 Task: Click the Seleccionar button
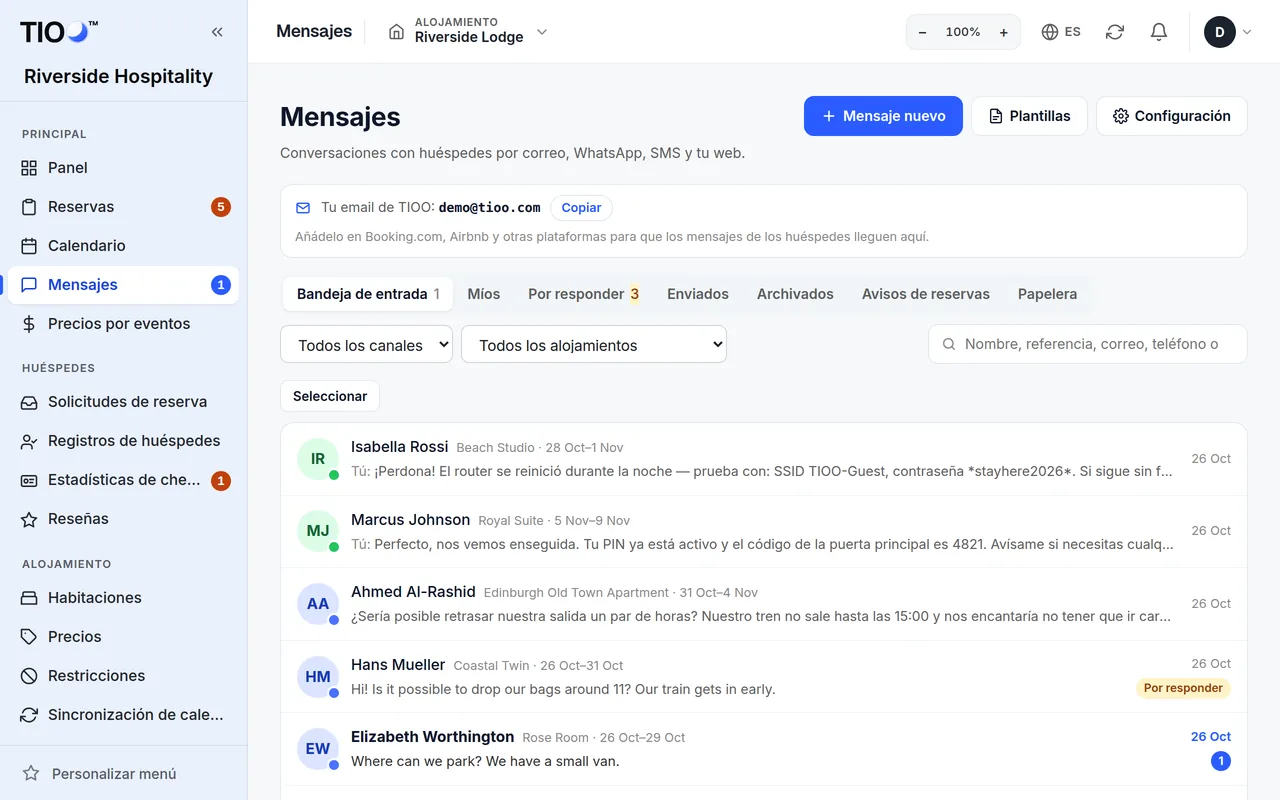(330, 396)
